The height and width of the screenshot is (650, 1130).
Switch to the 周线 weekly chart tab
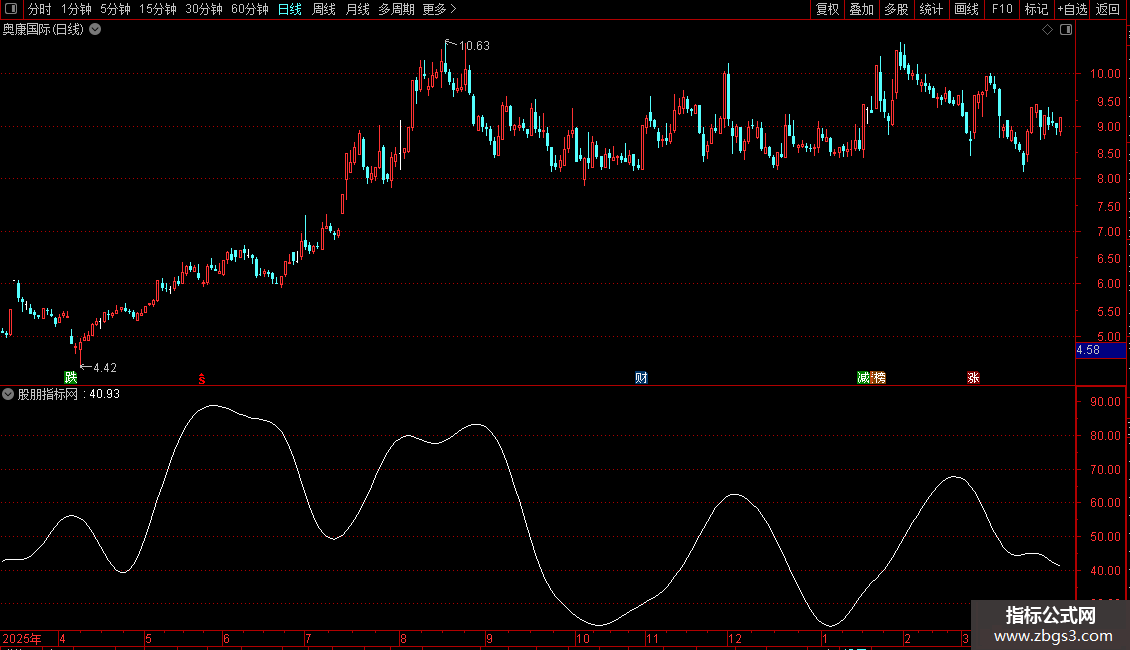point(324,9)
